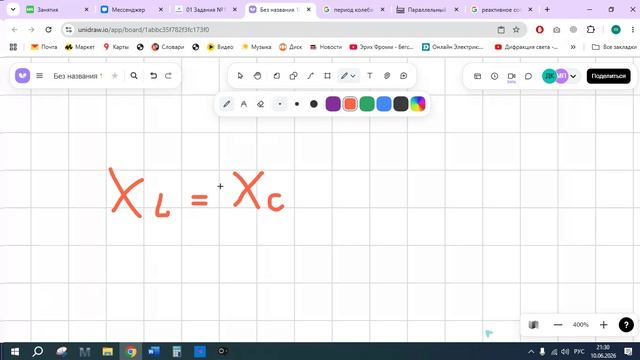Open the Unidraw home logo

(x=22, y=76)
